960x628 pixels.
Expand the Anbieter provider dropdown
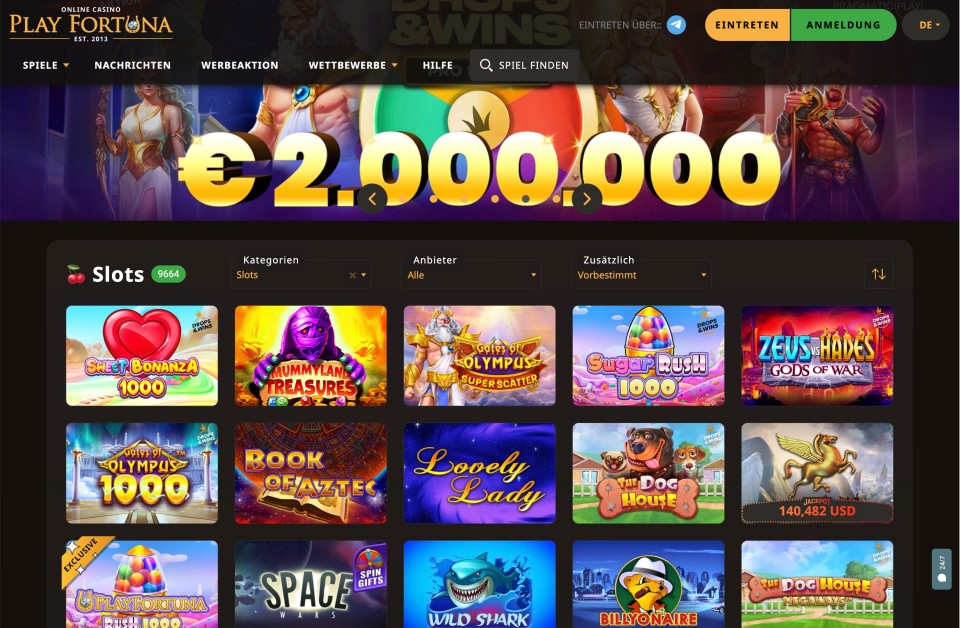tap(471, 275)
